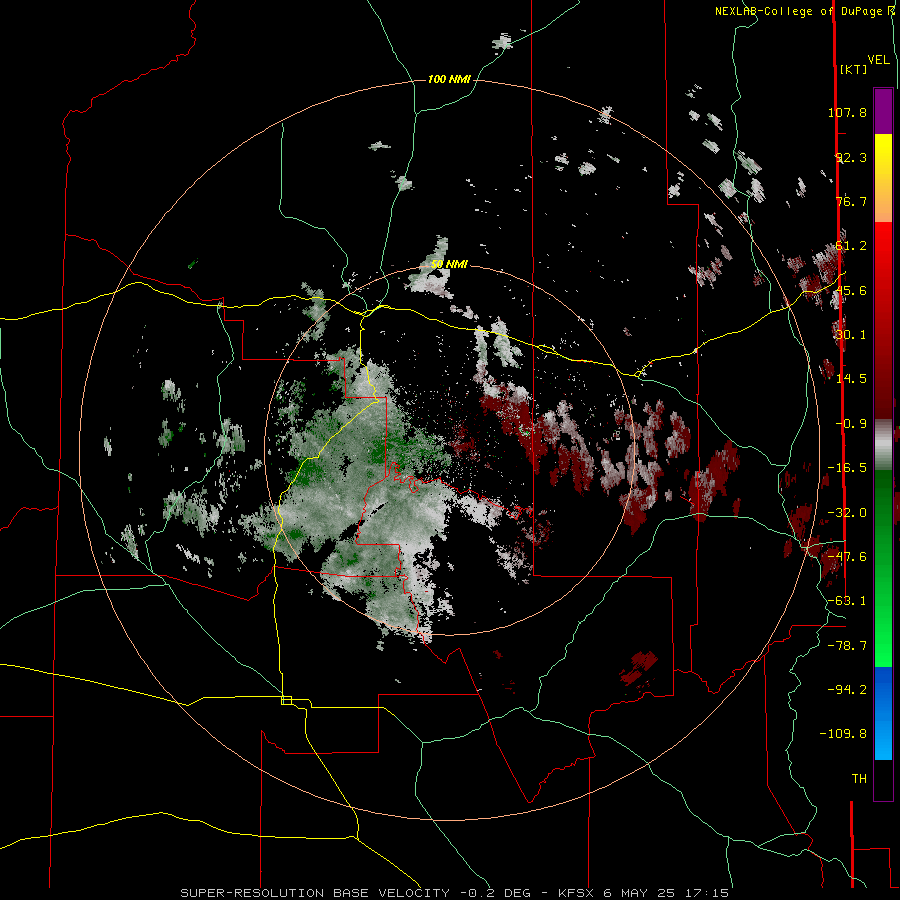
Task: Click the -109.8 legend value
Action: (843, 734)
